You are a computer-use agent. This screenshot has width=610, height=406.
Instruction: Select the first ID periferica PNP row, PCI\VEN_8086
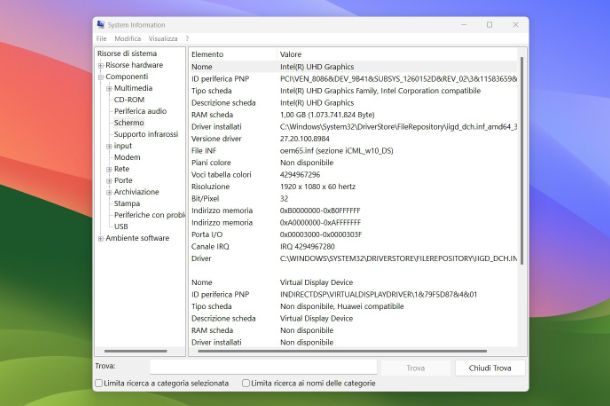[x=353, y=79]
